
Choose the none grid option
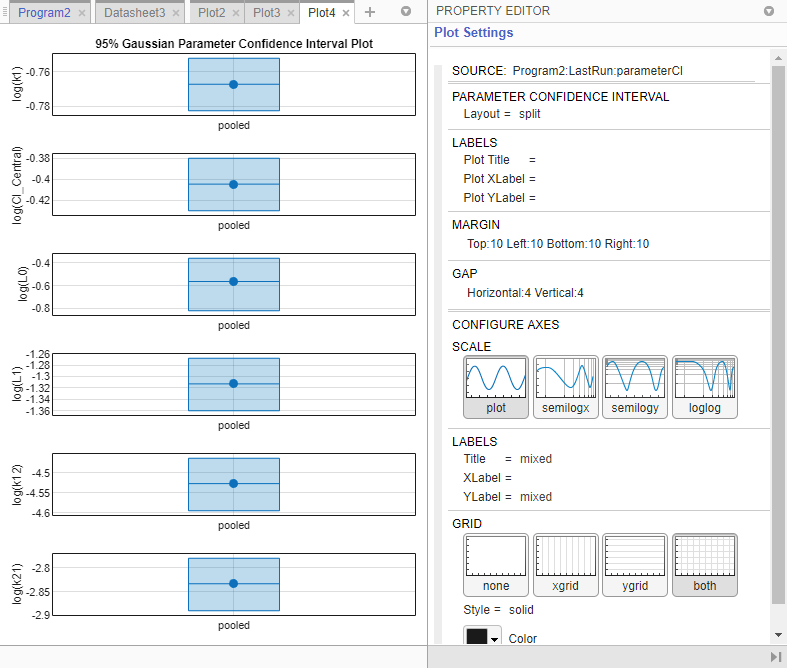click(496, 565)
